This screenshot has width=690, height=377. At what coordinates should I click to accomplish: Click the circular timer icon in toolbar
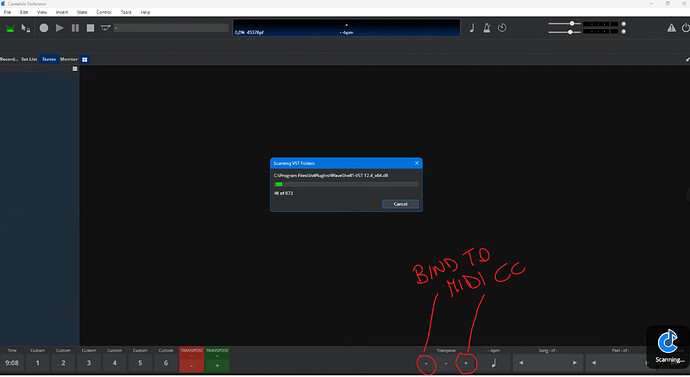[502, 28]
